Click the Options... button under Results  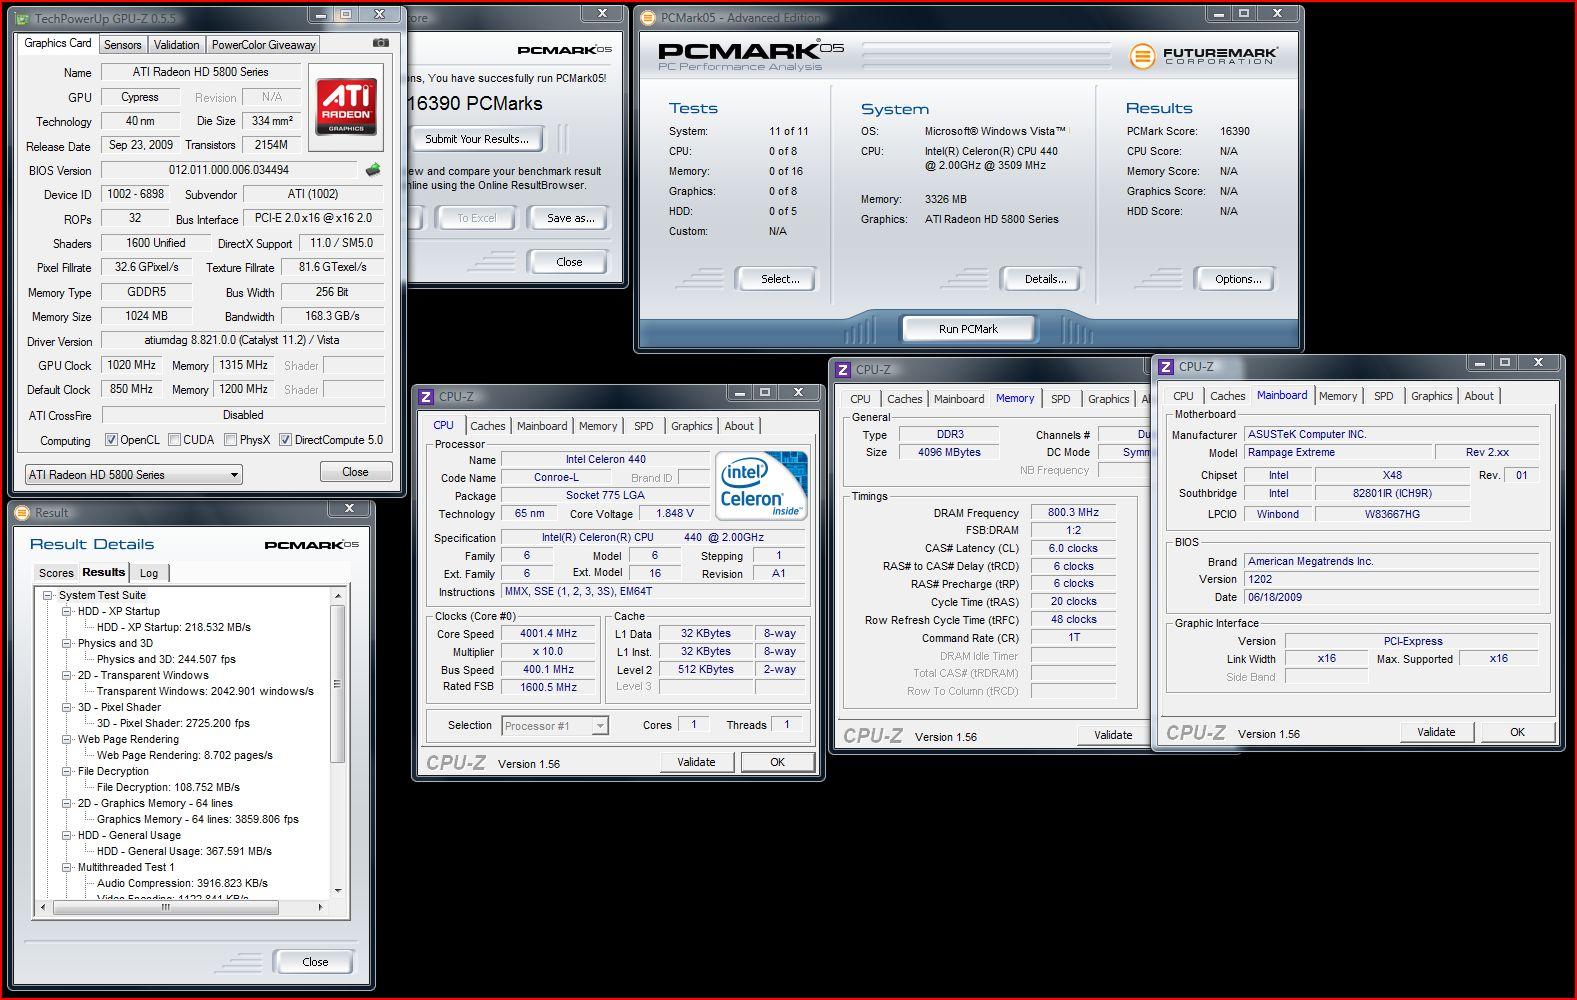pos(1238,279)
